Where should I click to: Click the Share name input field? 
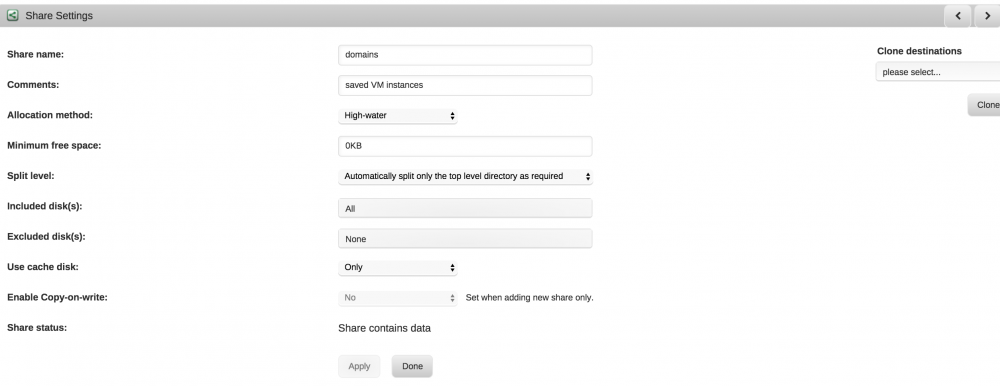click(465, 55)
